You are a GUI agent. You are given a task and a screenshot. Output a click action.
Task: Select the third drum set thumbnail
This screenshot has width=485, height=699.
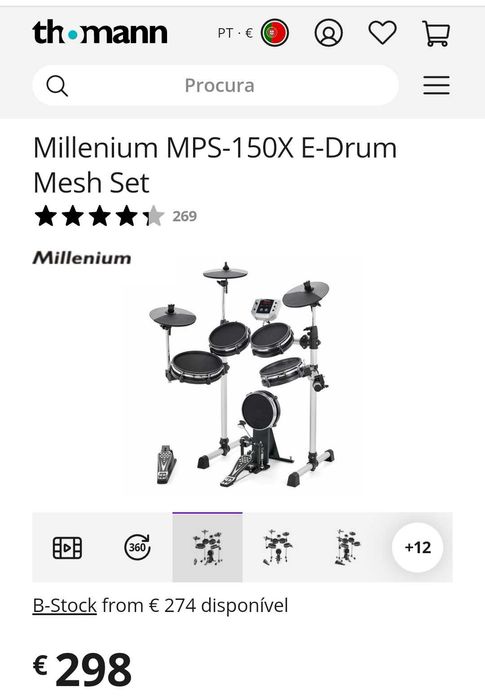pyautogui.click(x=347, y=547)
